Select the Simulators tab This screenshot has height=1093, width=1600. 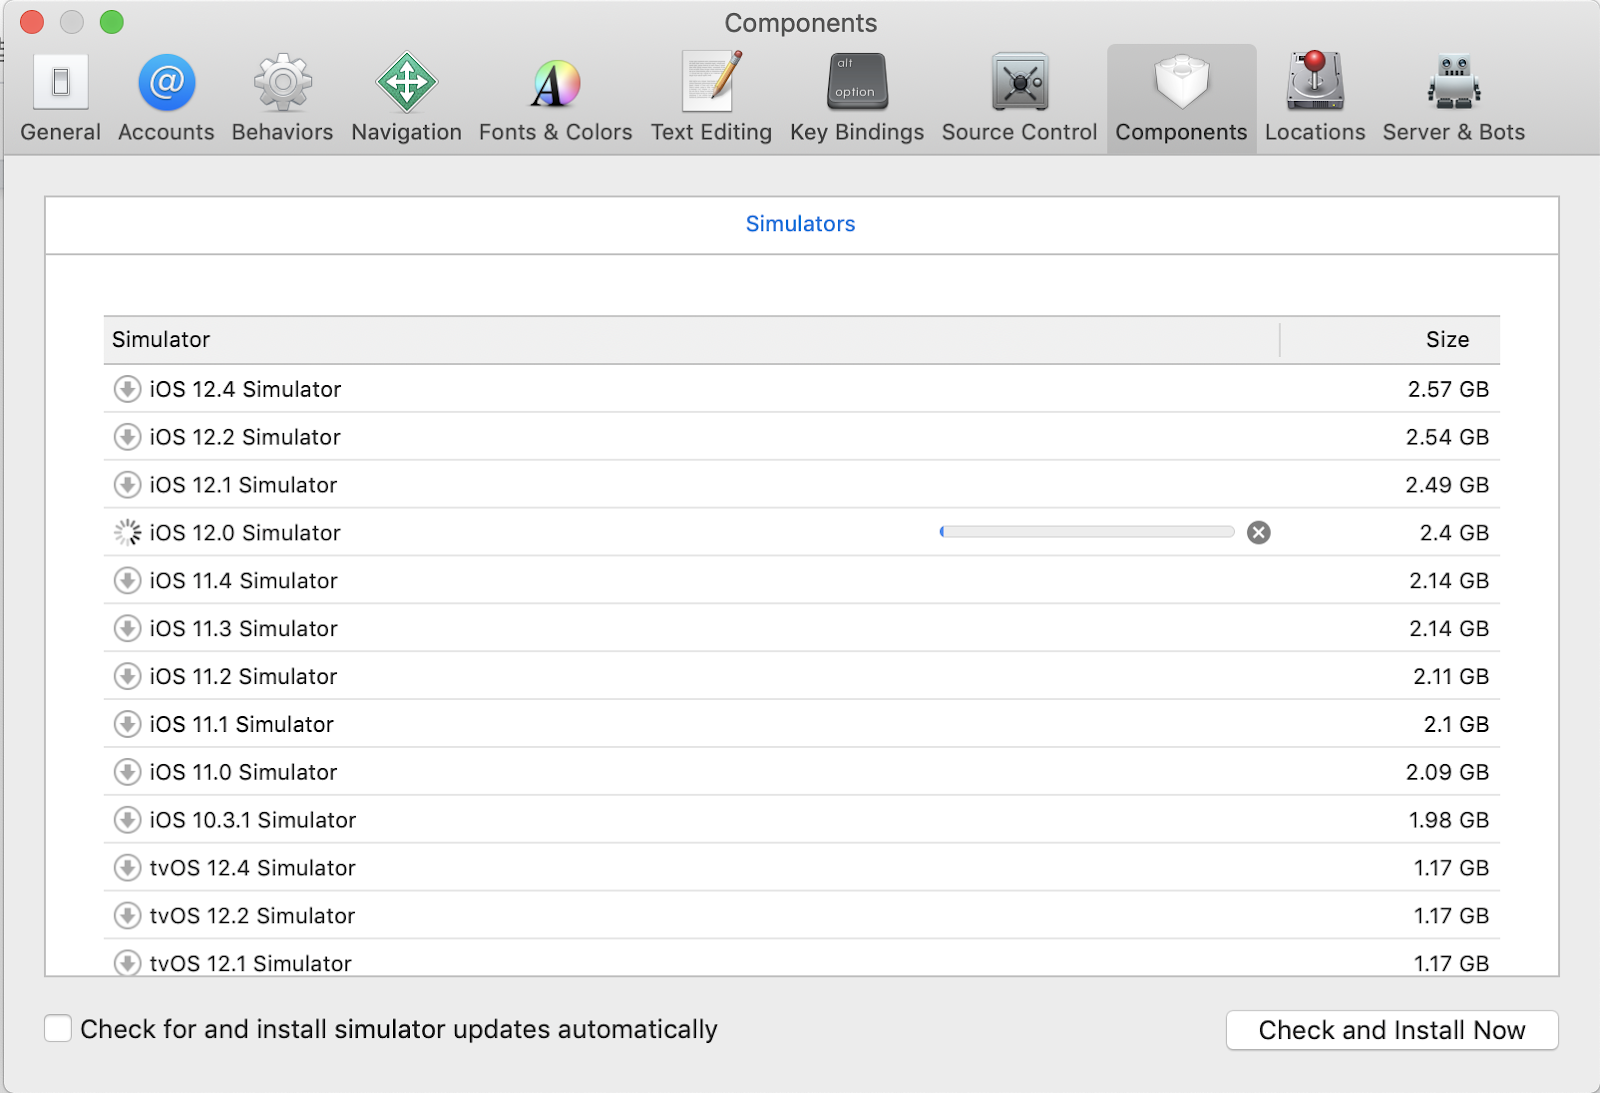(801, 224)
